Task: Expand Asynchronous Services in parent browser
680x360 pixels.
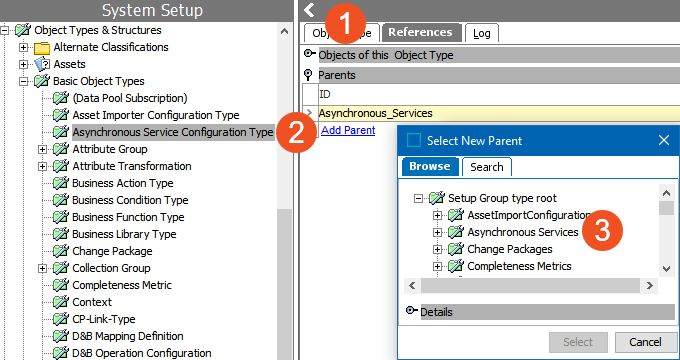Action: point(437,232)
